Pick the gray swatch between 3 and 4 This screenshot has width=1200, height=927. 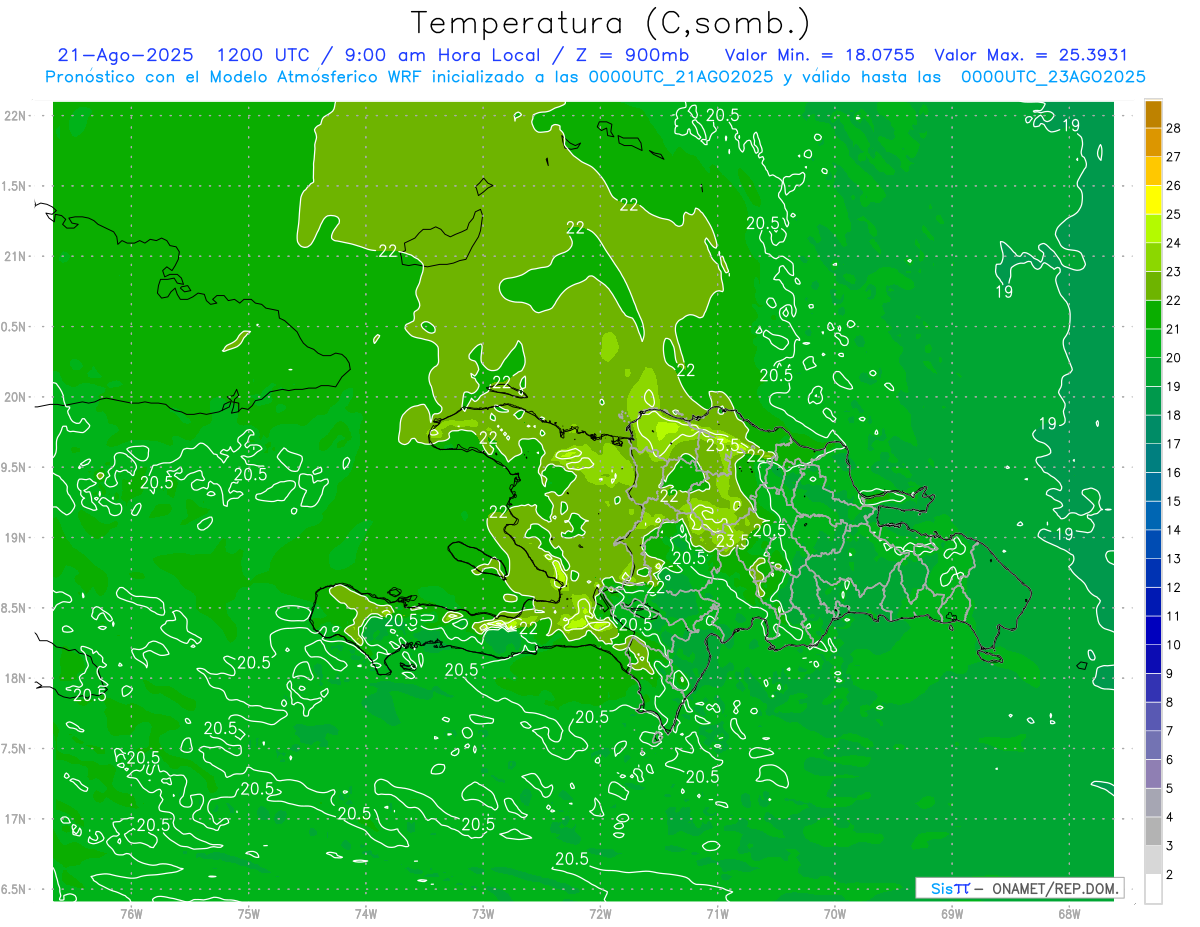[x=1154, y=831]
